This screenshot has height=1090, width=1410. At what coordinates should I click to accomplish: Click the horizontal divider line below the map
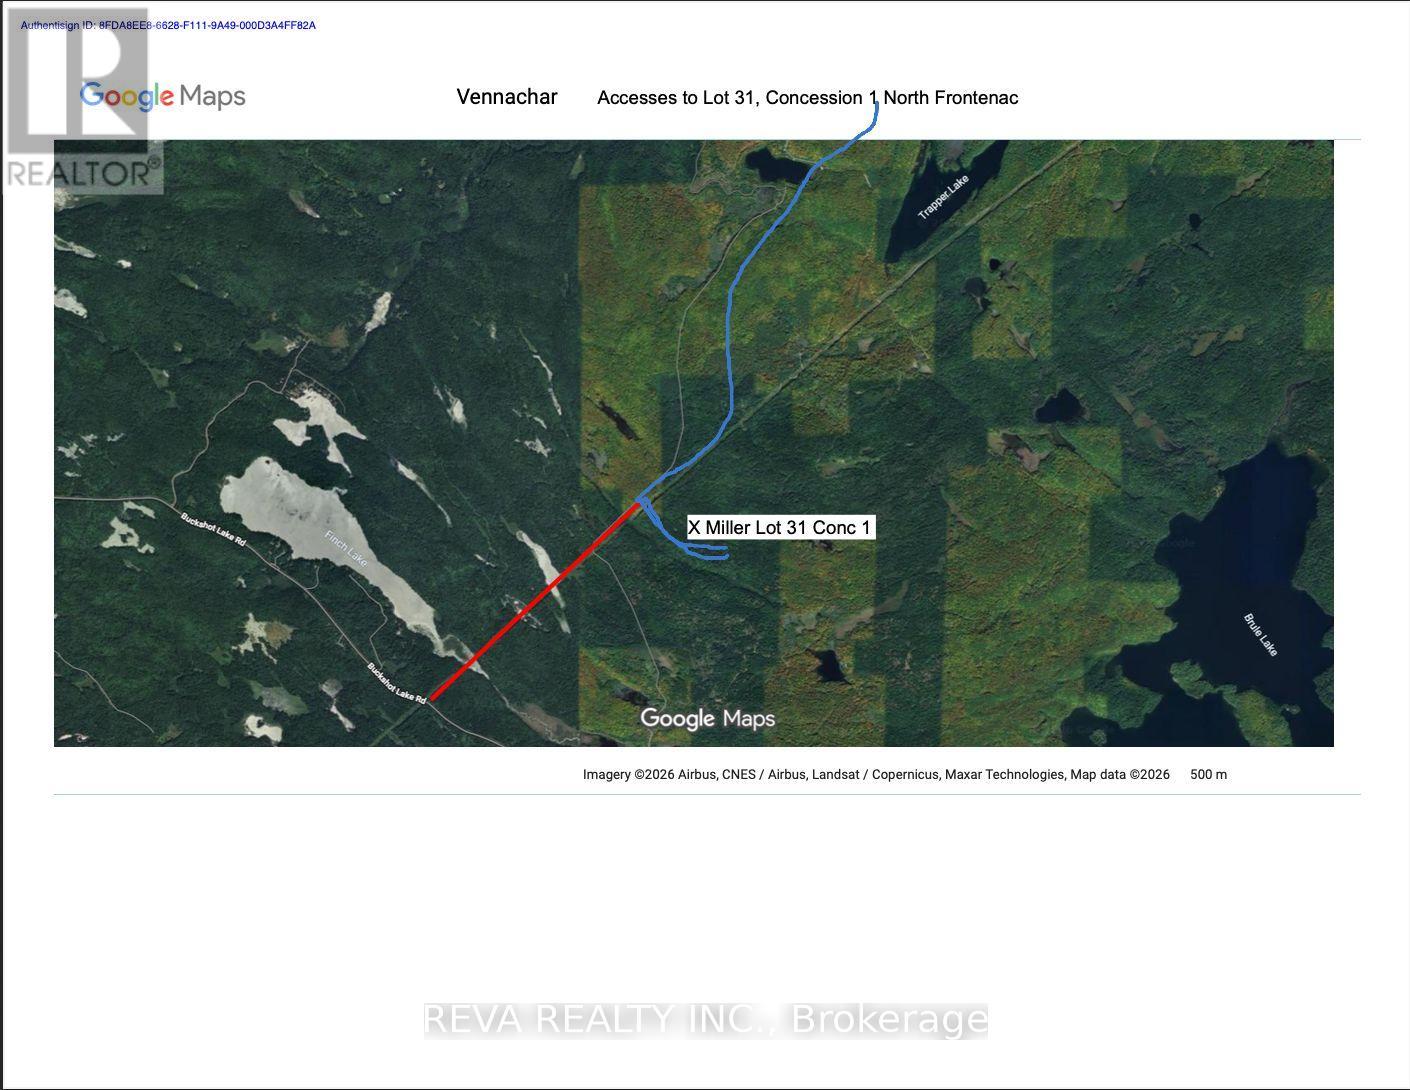click(x=700, y=793)
